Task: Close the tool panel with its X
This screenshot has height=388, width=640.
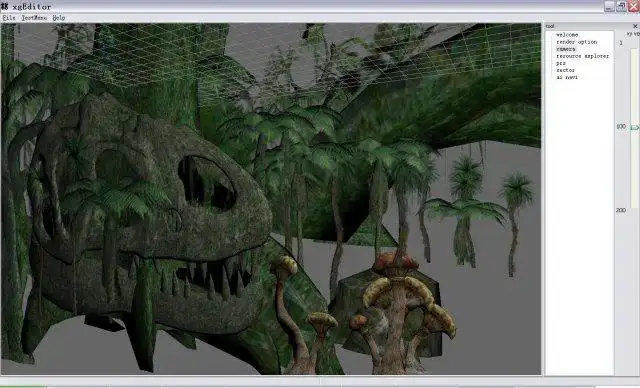Action: point(635,27)
